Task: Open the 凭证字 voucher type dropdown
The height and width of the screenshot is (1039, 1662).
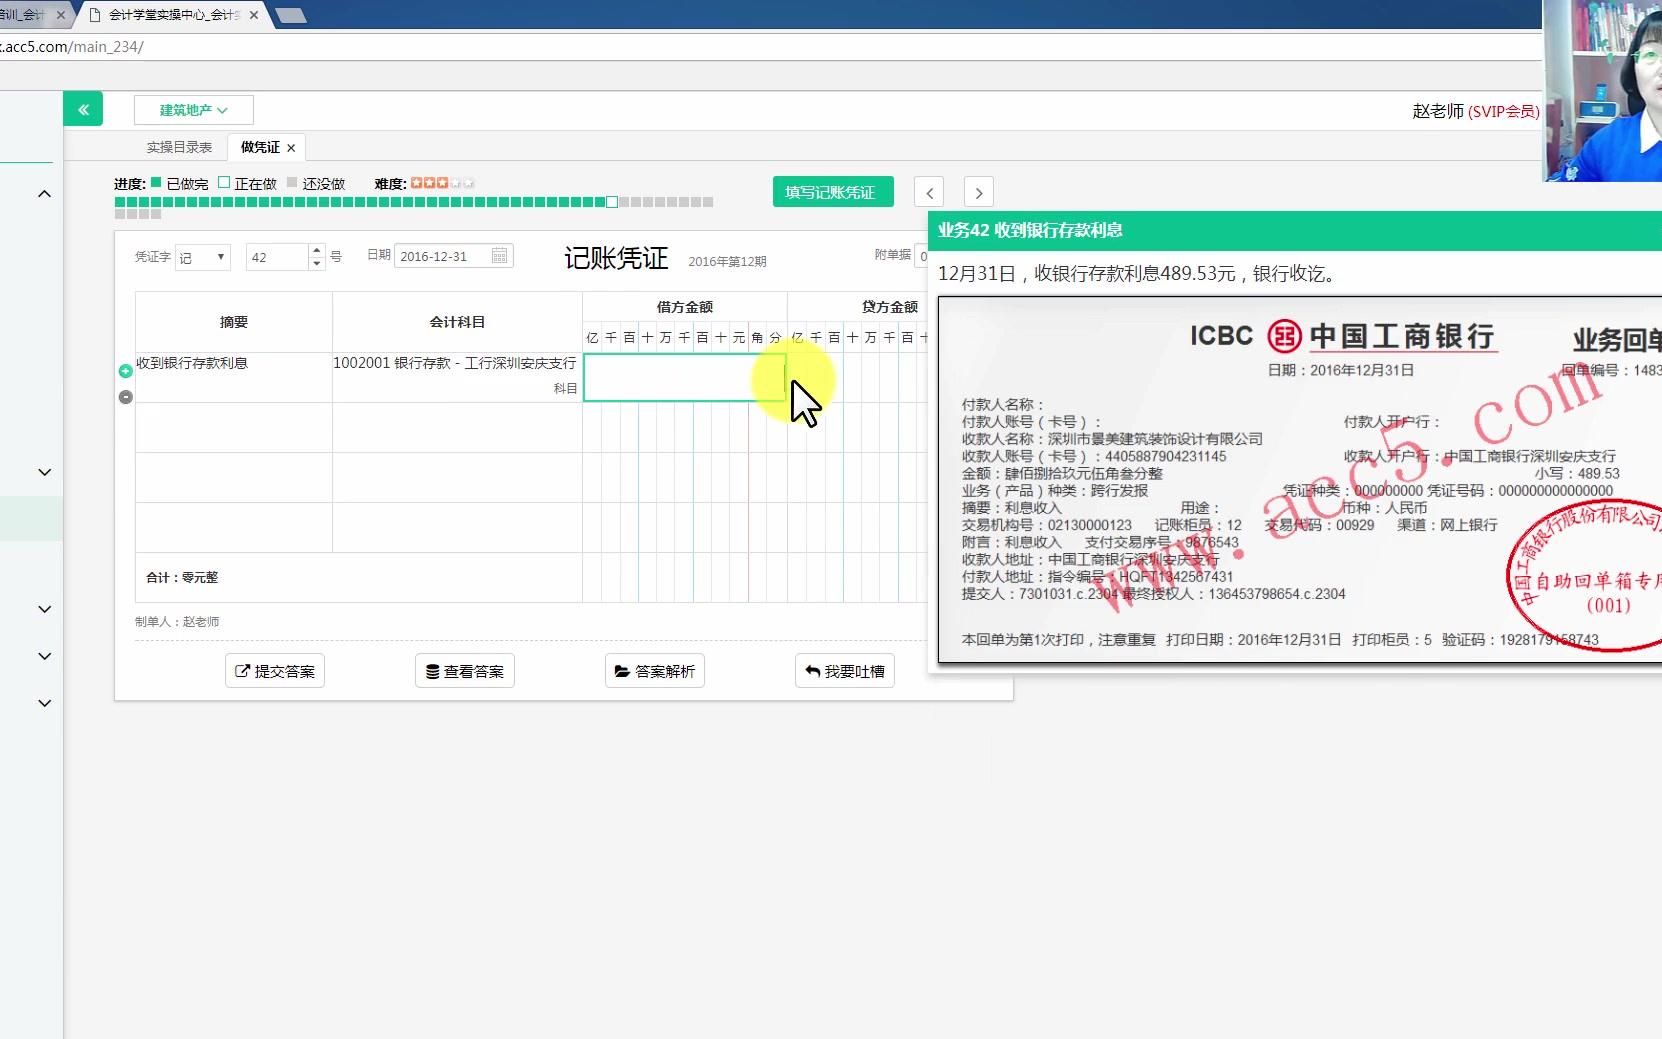Action: click(x=203, y=257)
